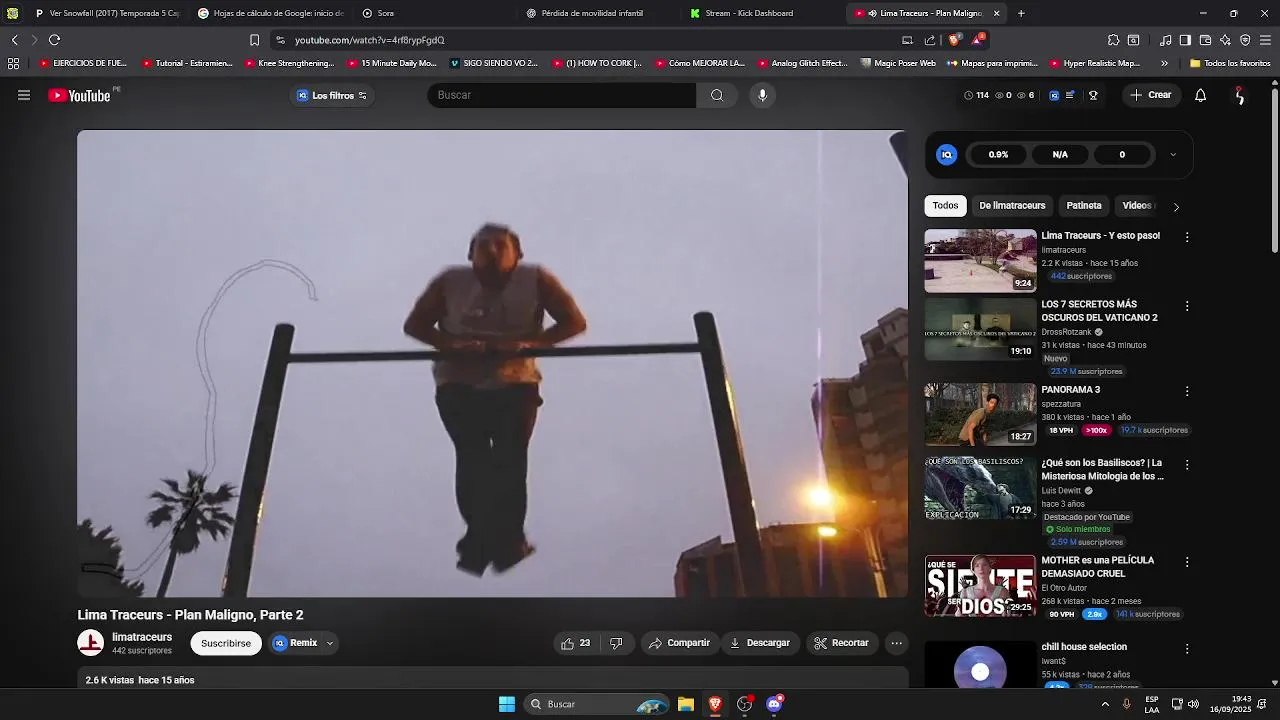Viewport: 1280px width, 720px height.
Task: Click Brave Rewards triangle icon
Action: 978,40
